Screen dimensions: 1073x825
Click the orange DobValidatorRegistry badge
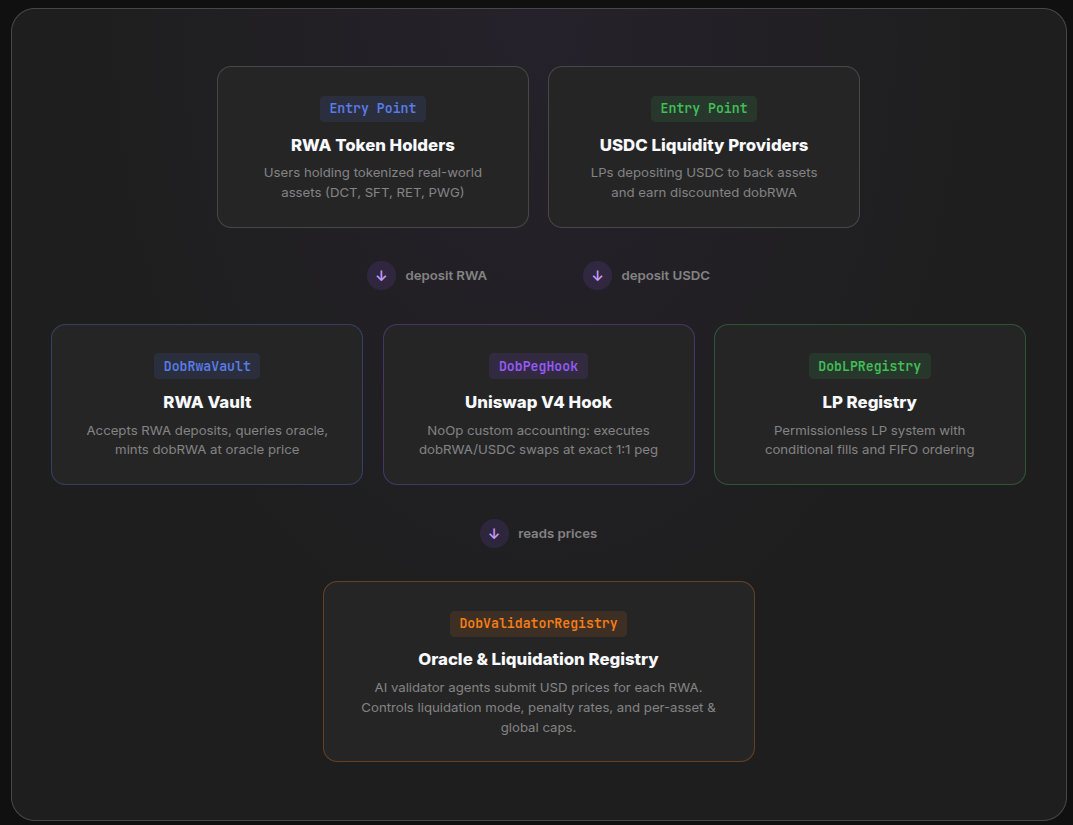pyautogui.click(x=538, y=623)
